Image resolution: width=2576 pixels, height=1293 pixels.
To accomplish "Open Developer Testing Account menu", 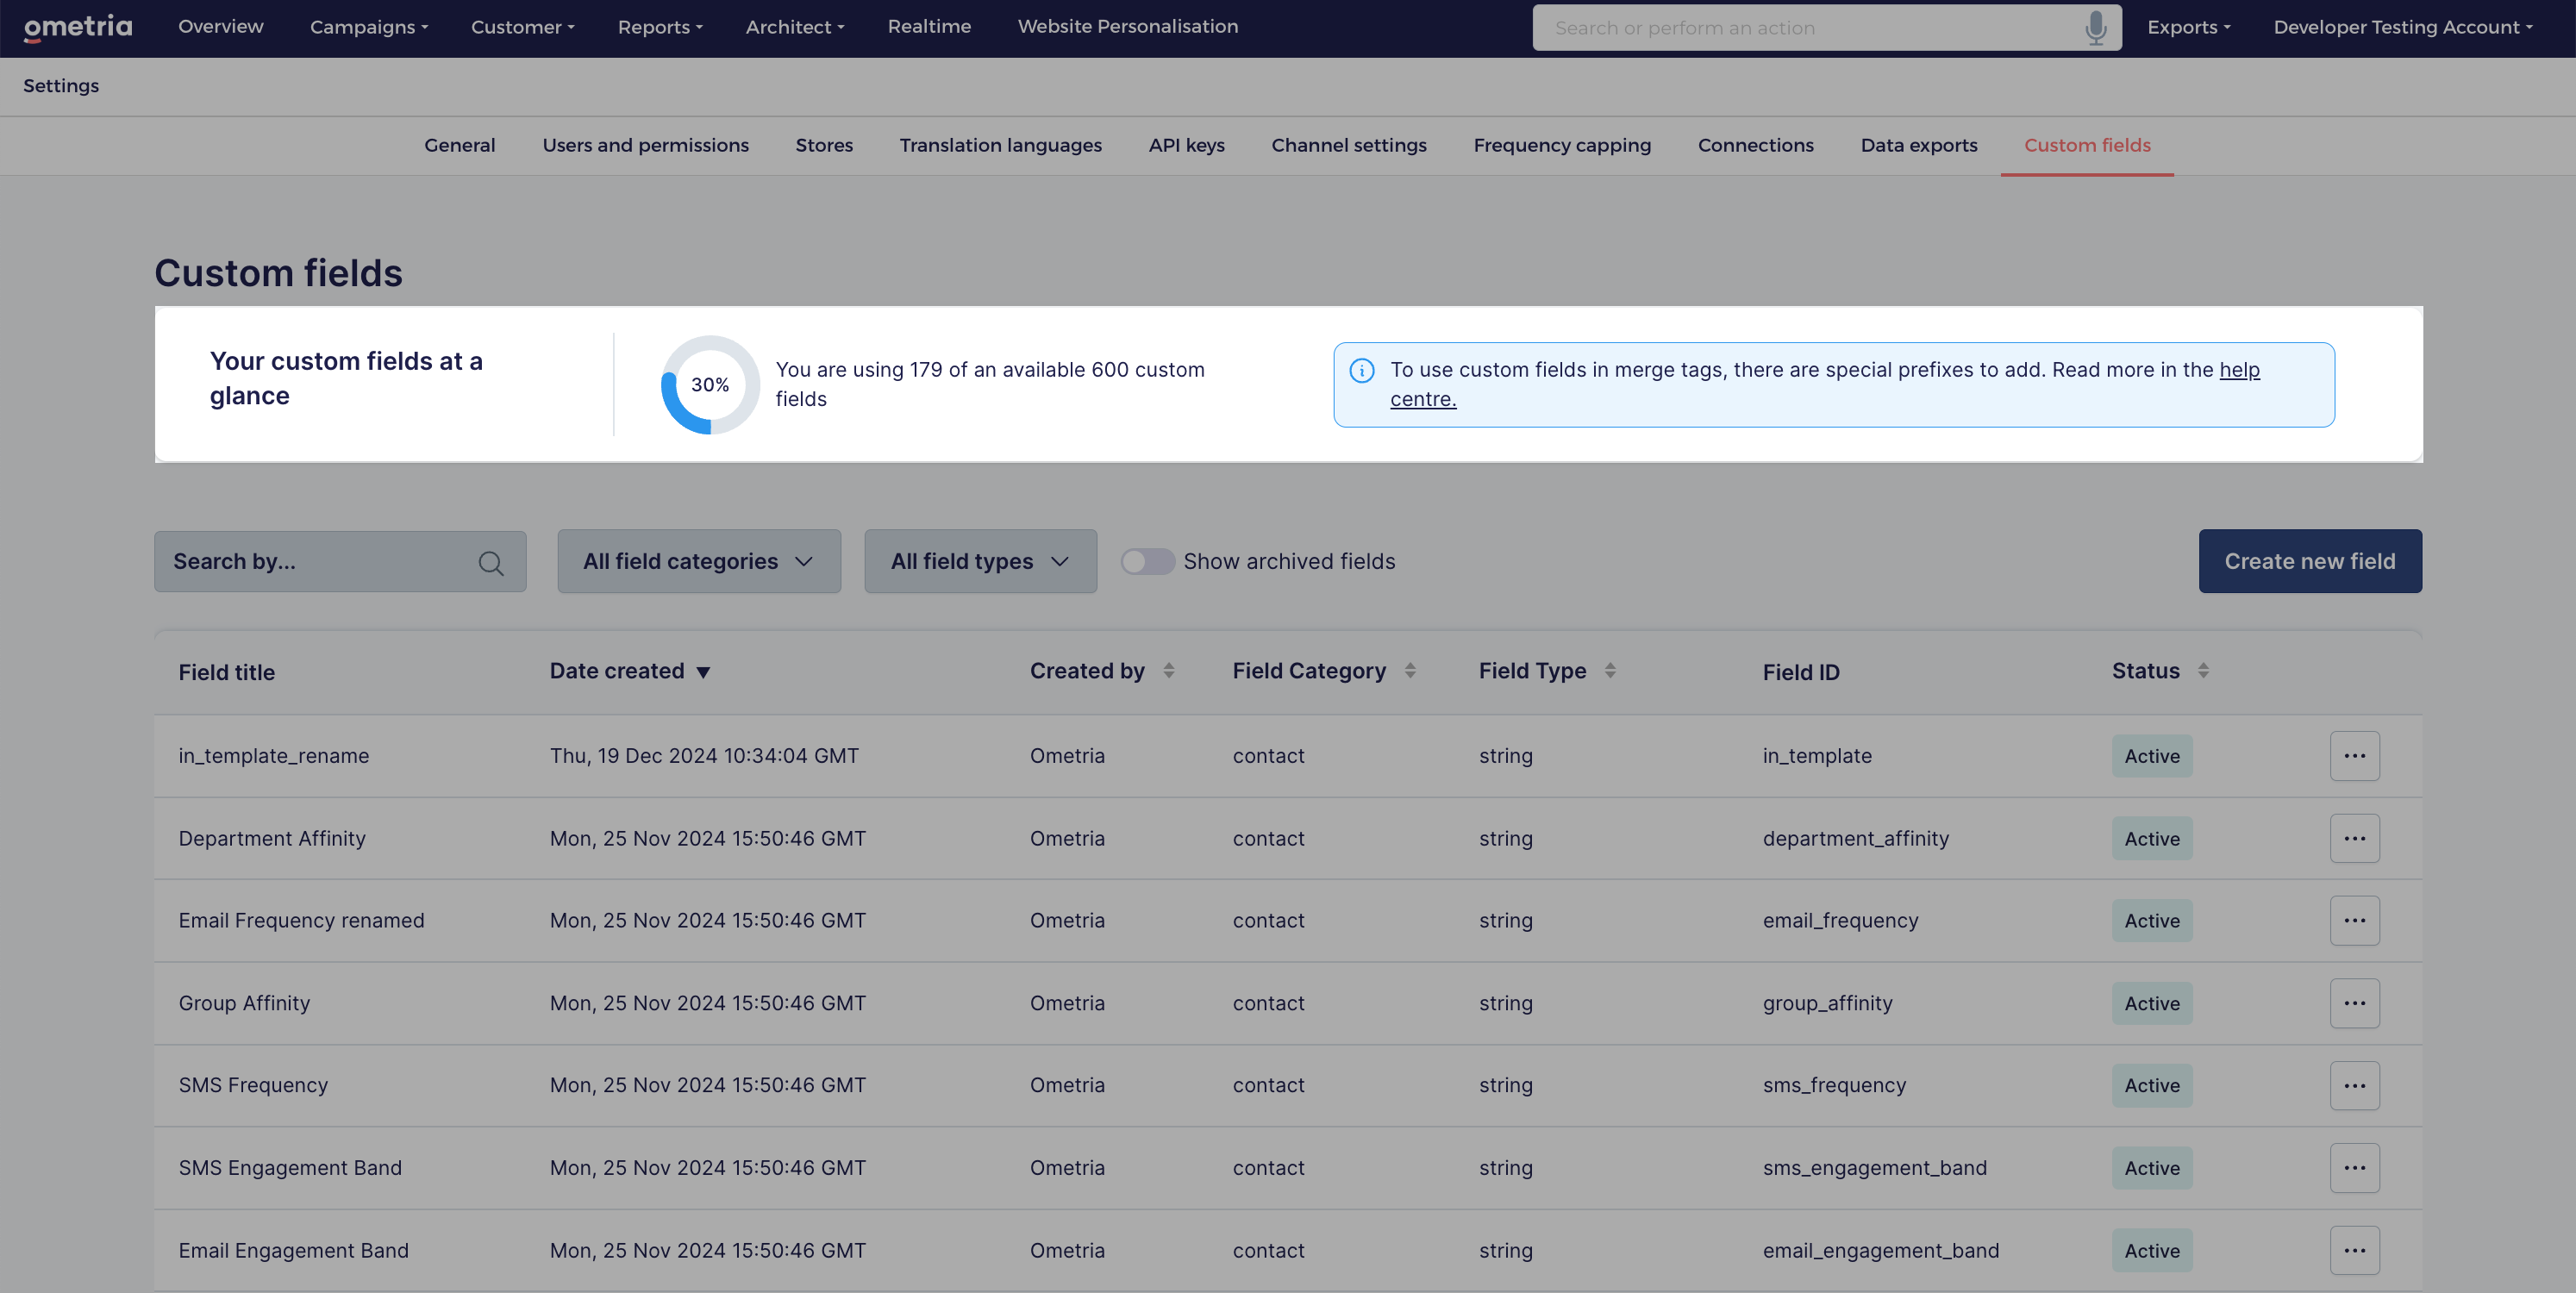I will point(2402,27).
